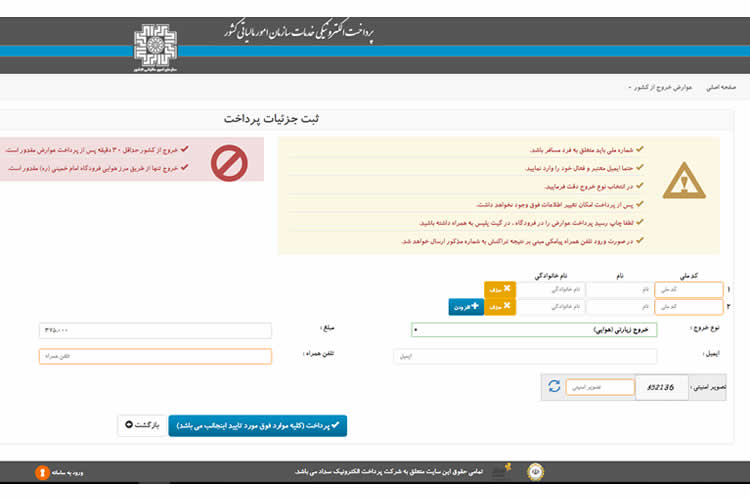Click the تصویر امنیتی captcha text box
The height and width of the screenshot is (500, 750).
click(600, 387)
